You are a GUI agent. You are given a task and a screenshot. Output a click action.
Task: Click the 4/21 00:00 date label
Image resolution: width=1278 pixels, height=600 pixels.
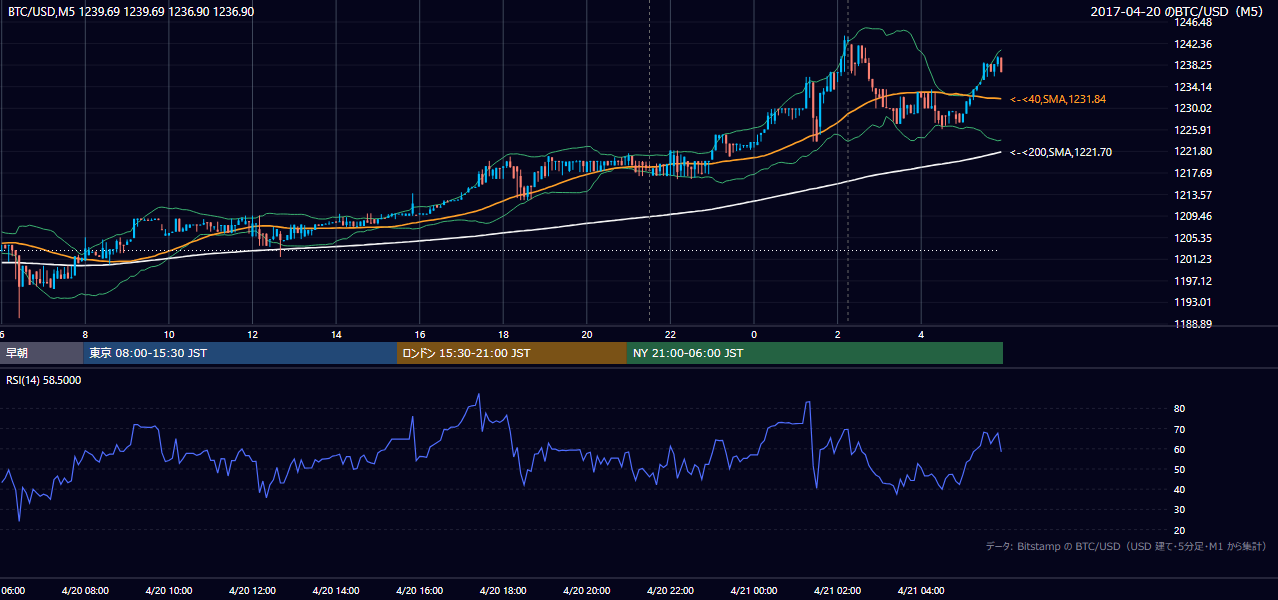tap(754, 590)
